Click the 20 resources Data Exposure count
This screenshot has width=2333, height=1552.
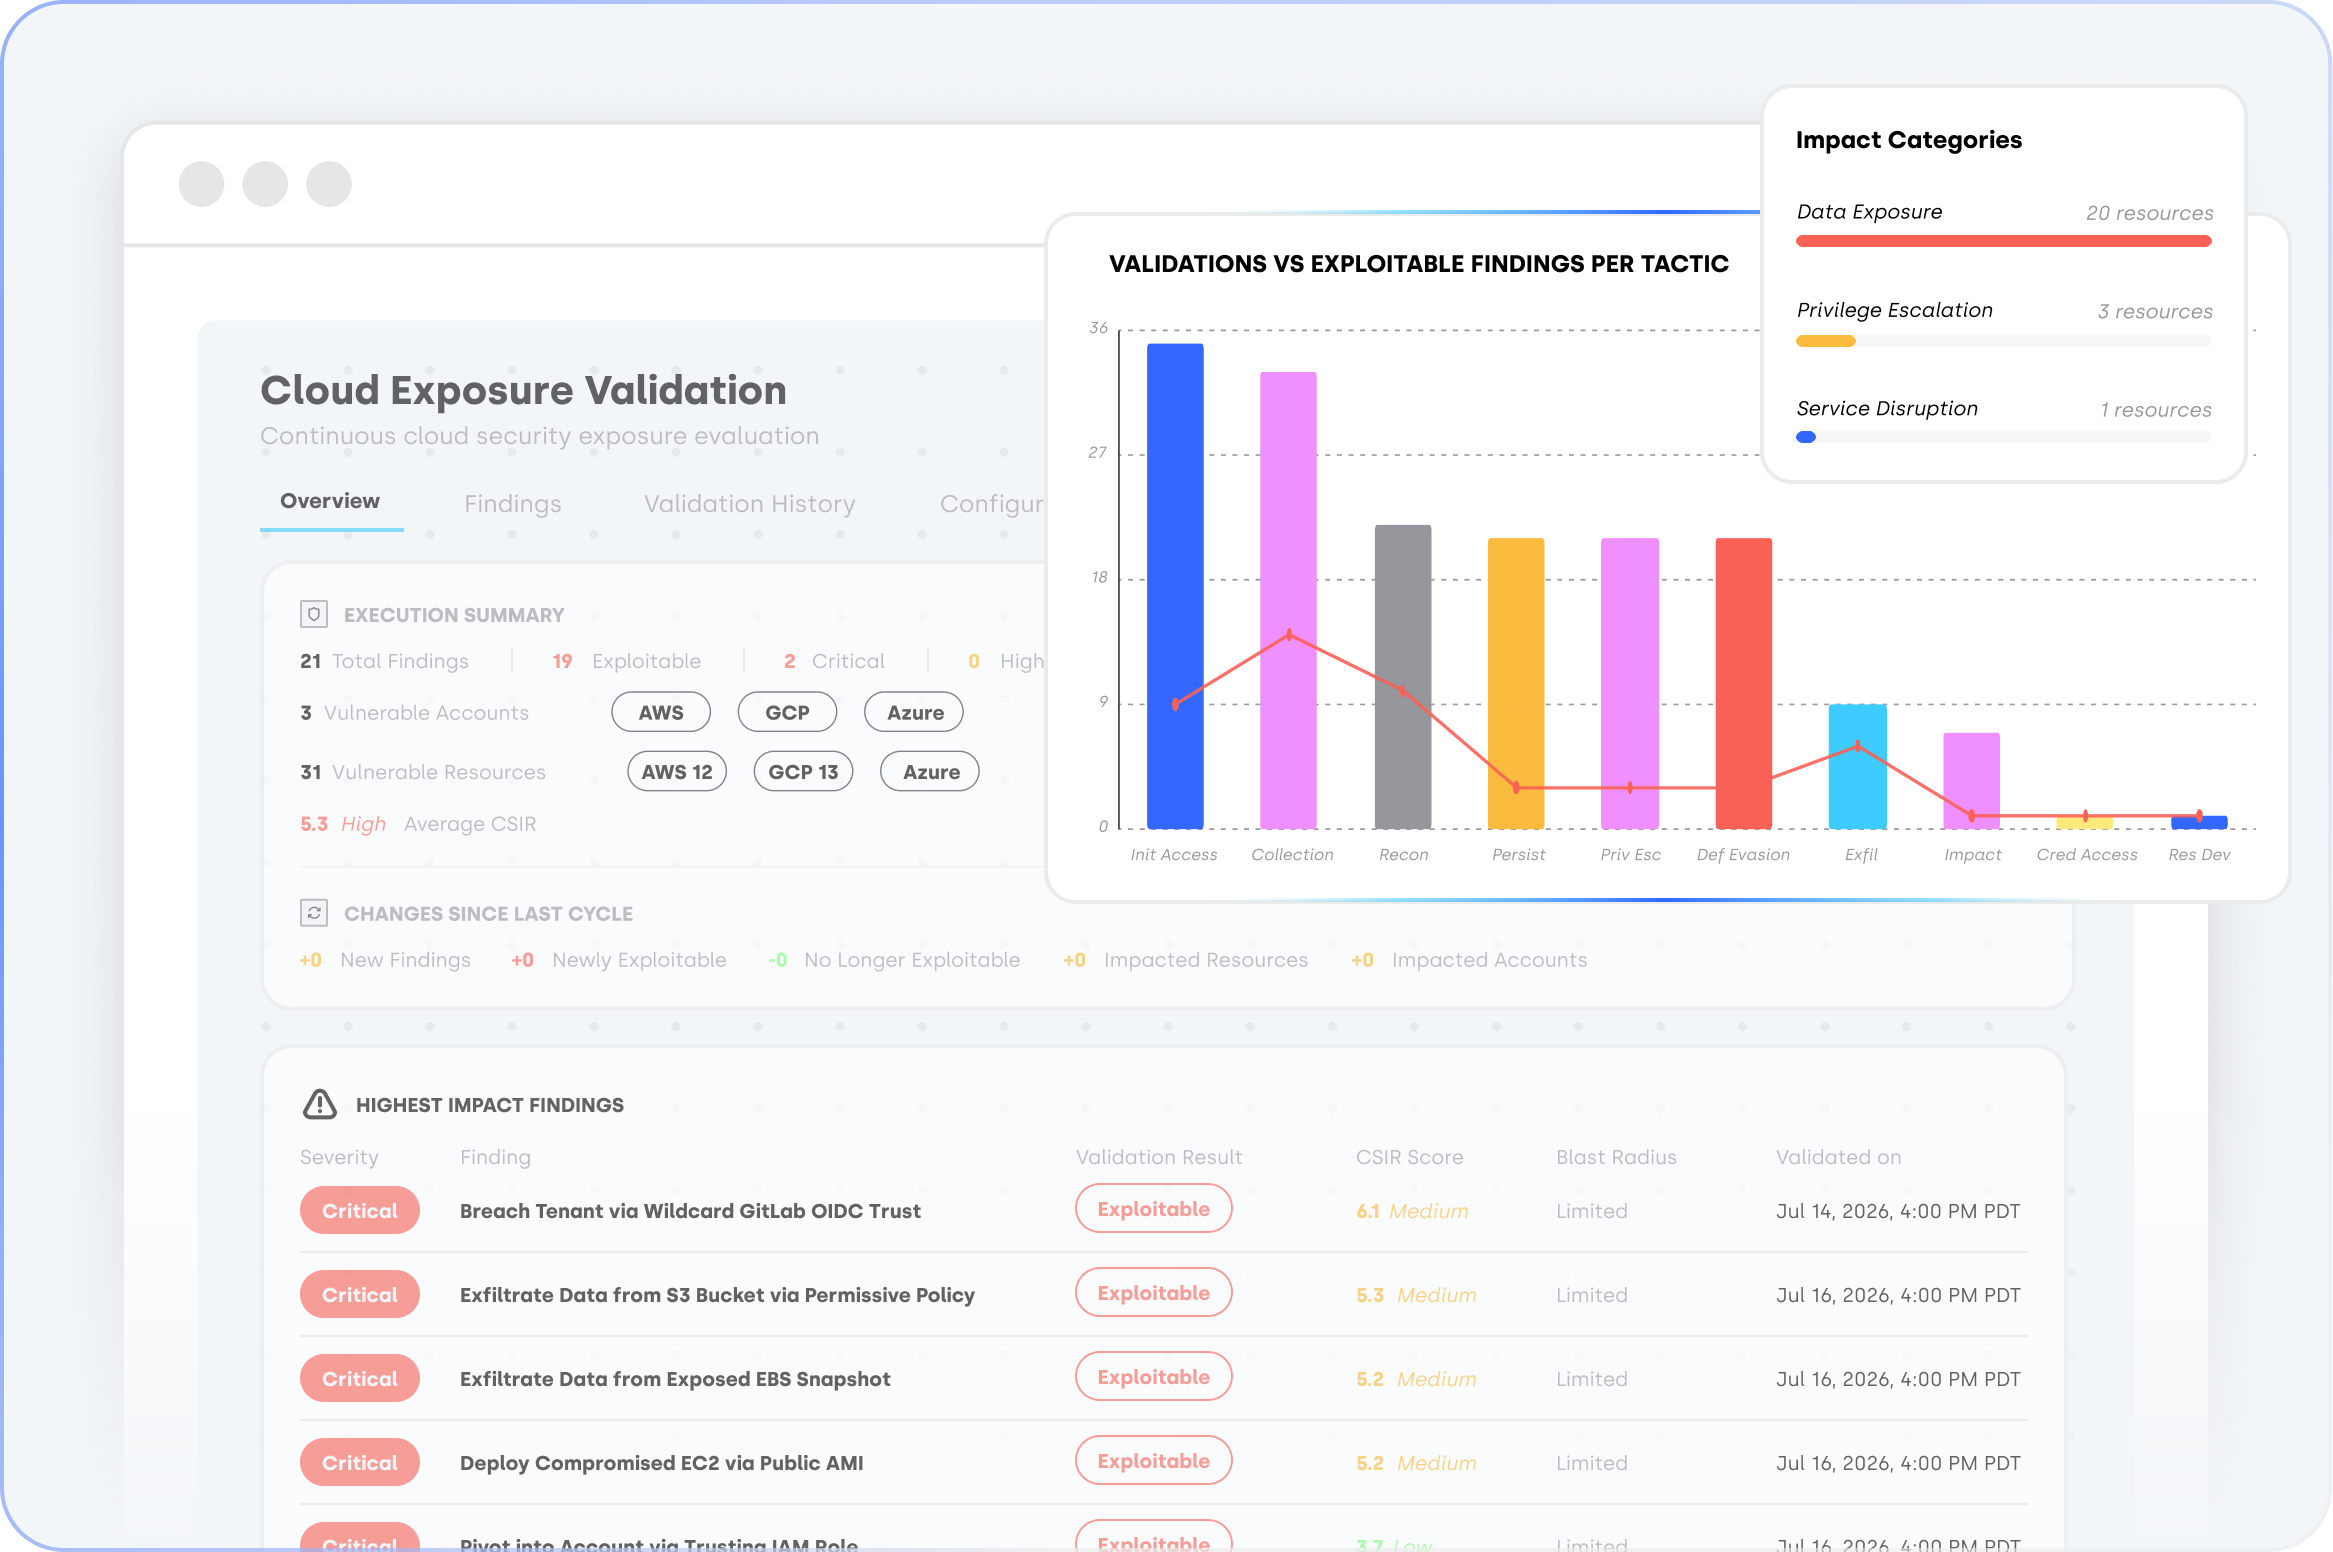pos(2149,213)
